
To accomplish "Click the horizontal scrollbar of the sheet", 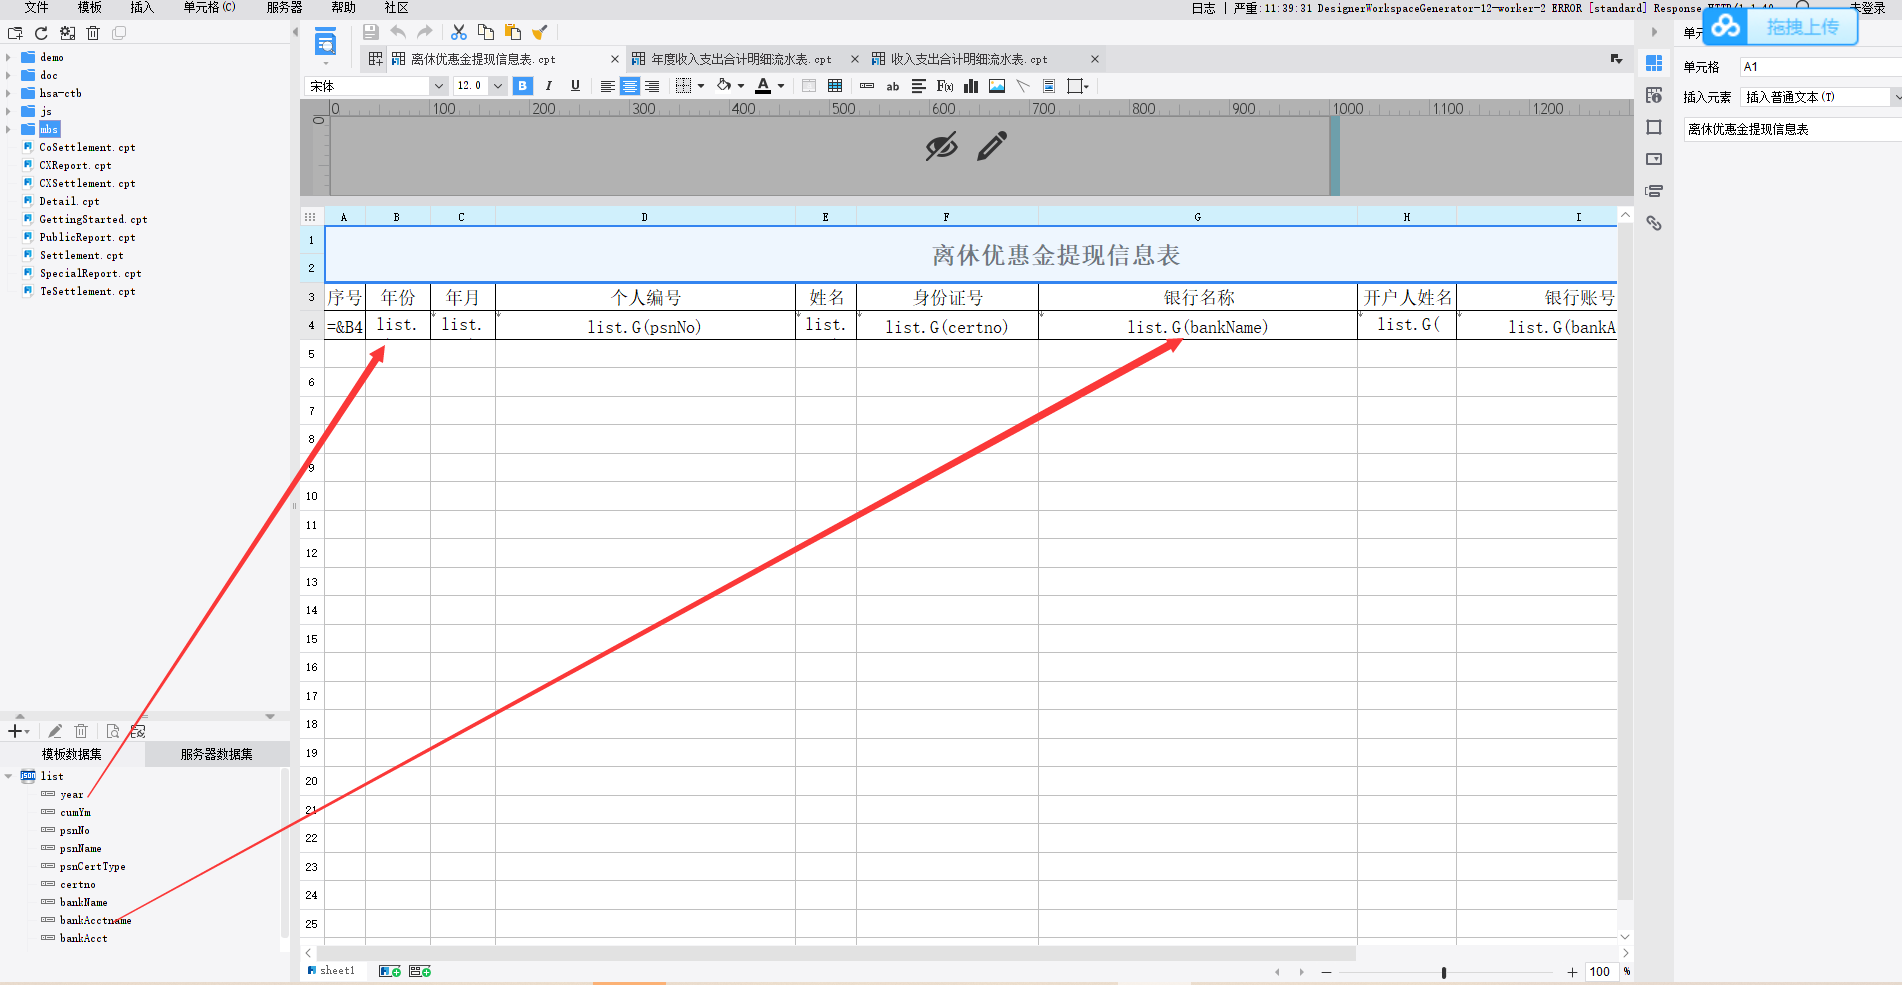I will [x=836, y=953].
